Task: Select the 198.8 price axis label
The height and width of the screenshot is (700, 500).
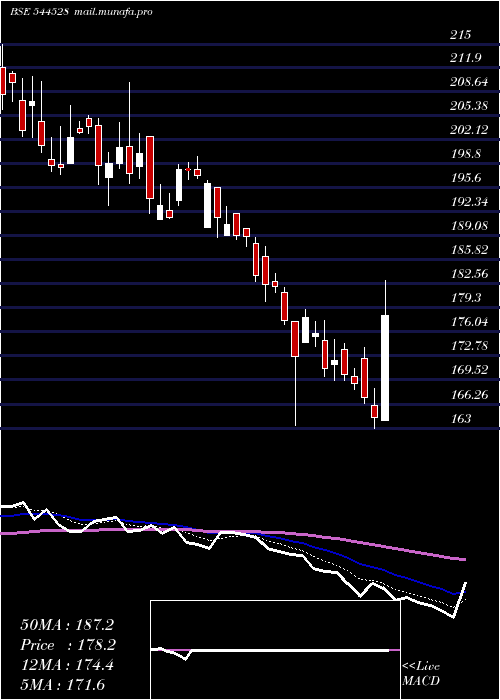Action: coord(466,154)
